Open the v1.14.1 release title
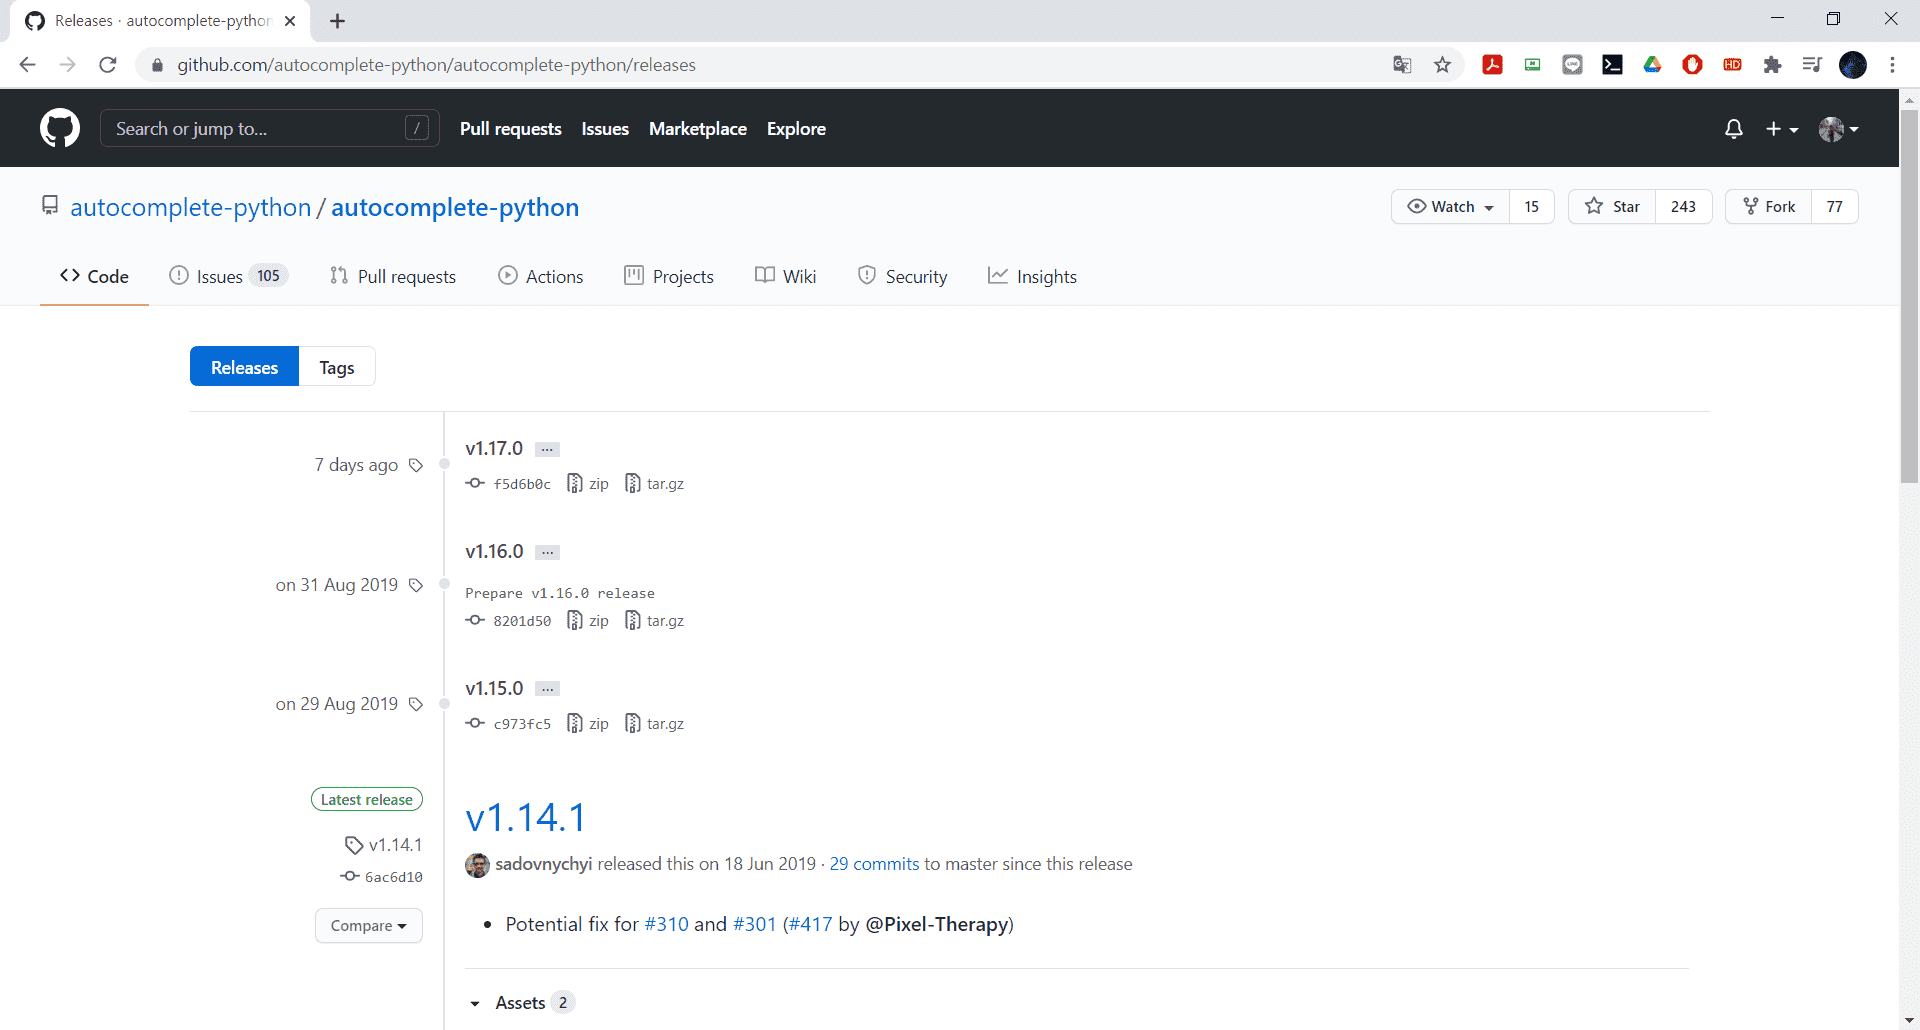The height and width of the screenshot is (1030, 1920). [525, 817]
